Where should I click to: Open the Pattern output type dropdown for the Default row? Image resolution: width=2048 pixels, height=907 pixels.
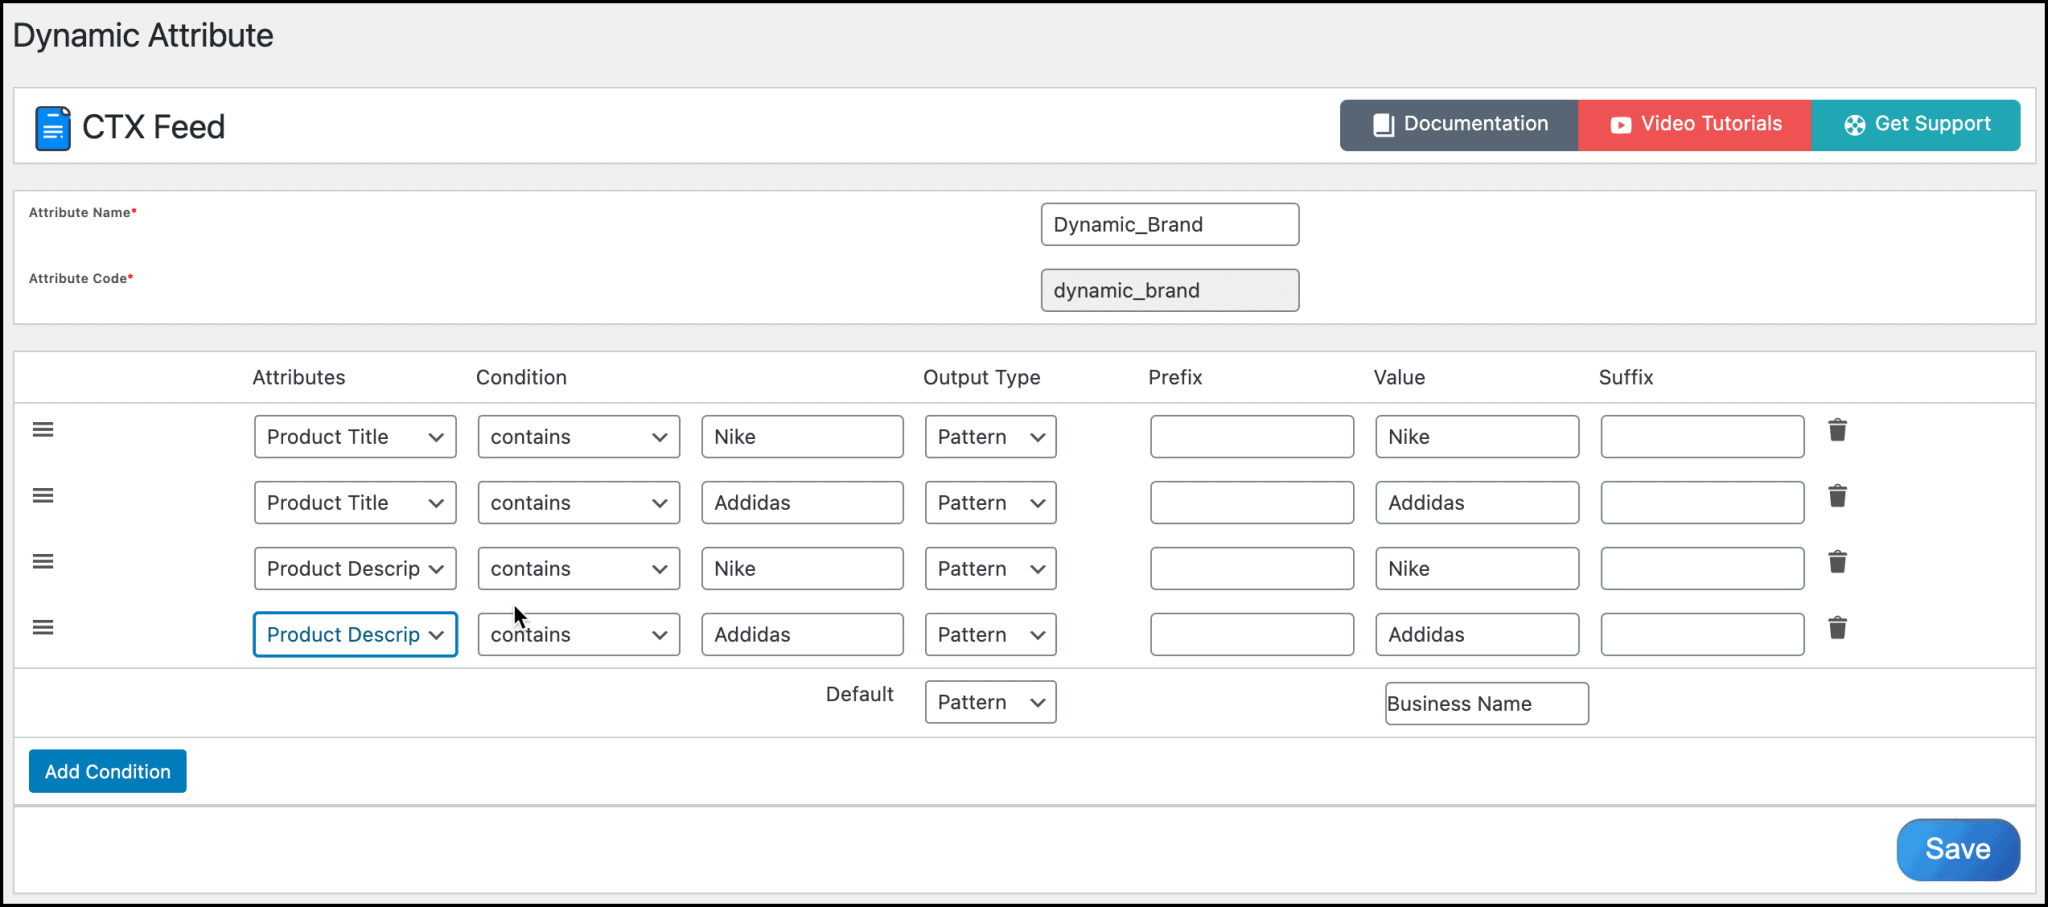coord(989,701)
